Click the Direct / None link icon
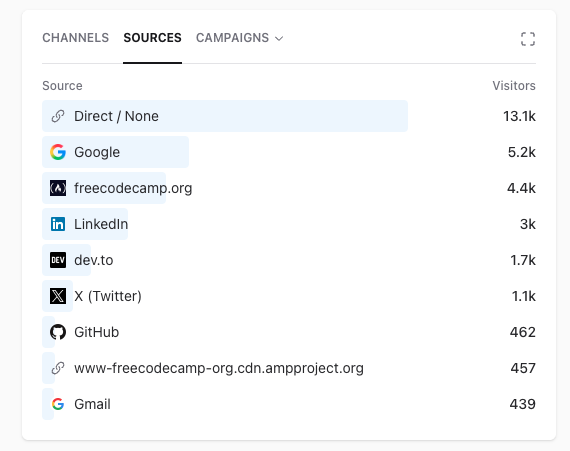This screenshot has height=451, width=570. tap(58, 116)
